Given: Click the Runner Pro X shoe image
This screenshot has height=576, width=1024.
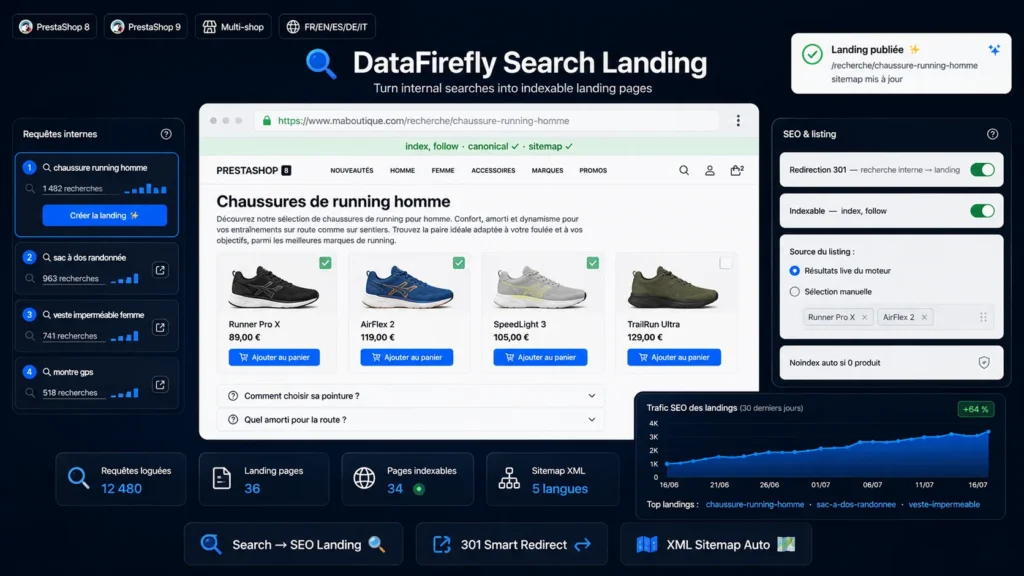Looking at the screenshot, I should point(274,287).
